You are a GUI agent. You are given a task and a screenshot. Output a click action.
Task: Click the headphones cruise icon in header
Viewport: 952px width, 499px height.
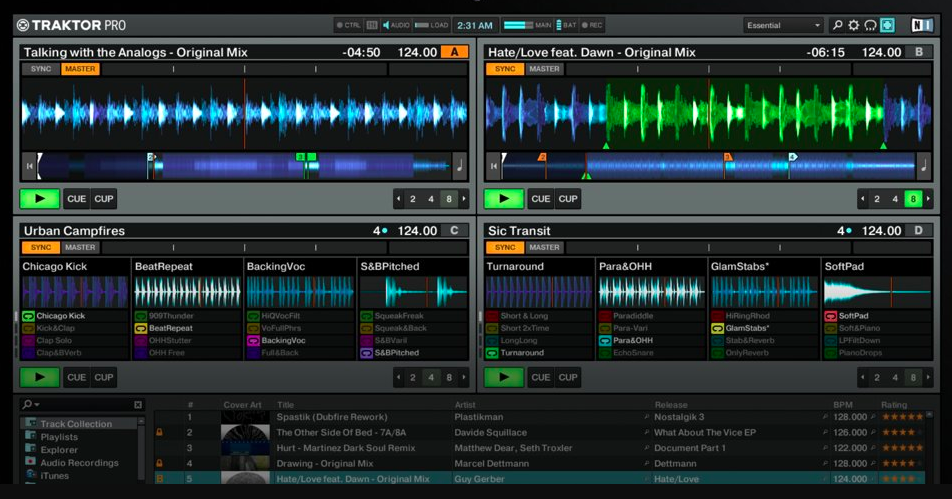coord(871,25)
